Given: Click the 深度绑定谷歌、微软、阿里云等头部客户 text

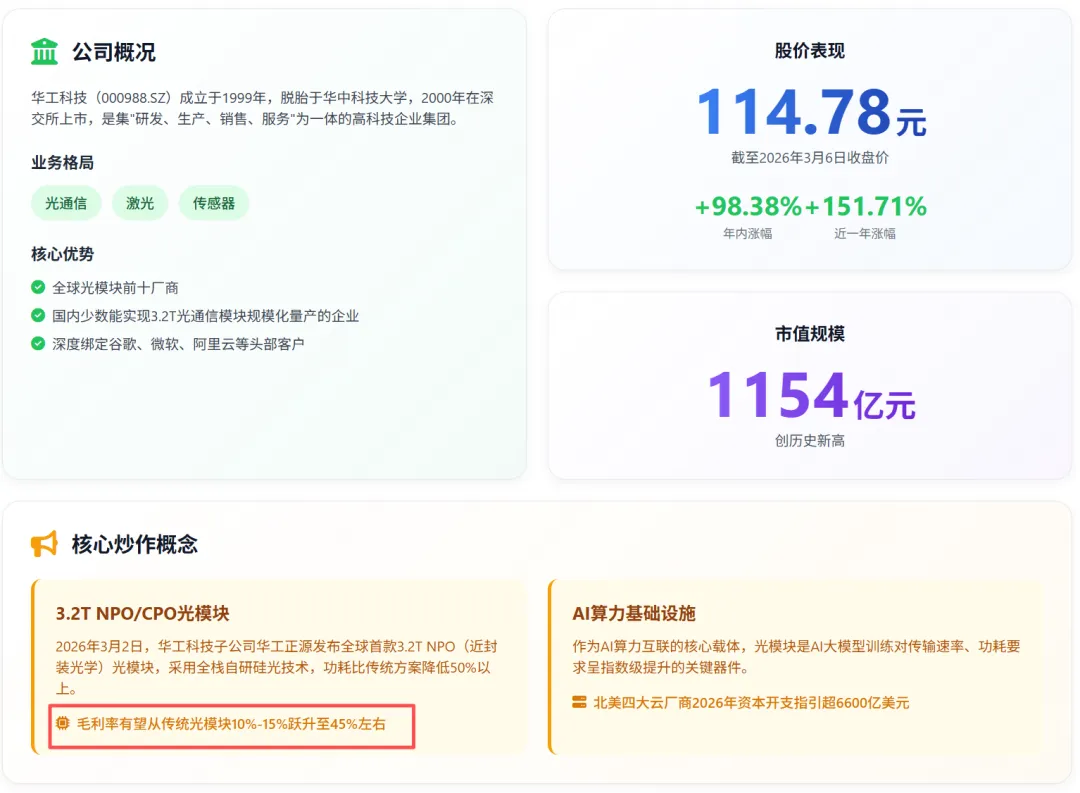Looking at the screenshot, I should (x=178, y=344).
